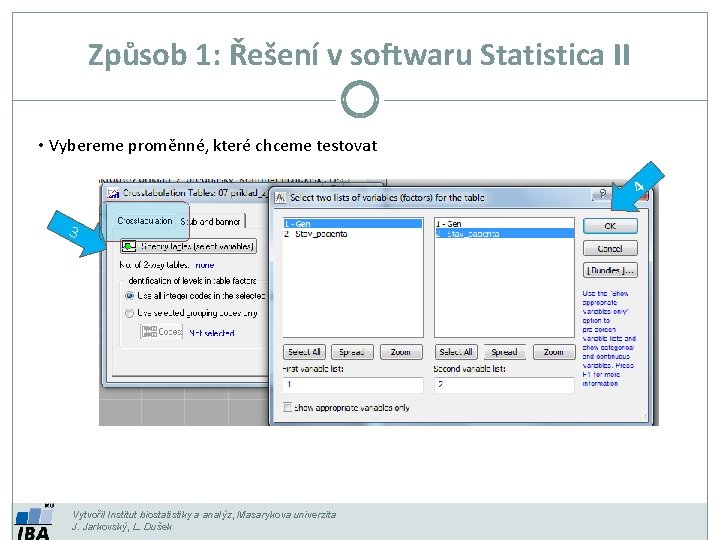The height and width of the screenshot is (540, 720).
Task: Click Spread under first list
Action: (x=352, y=352)
